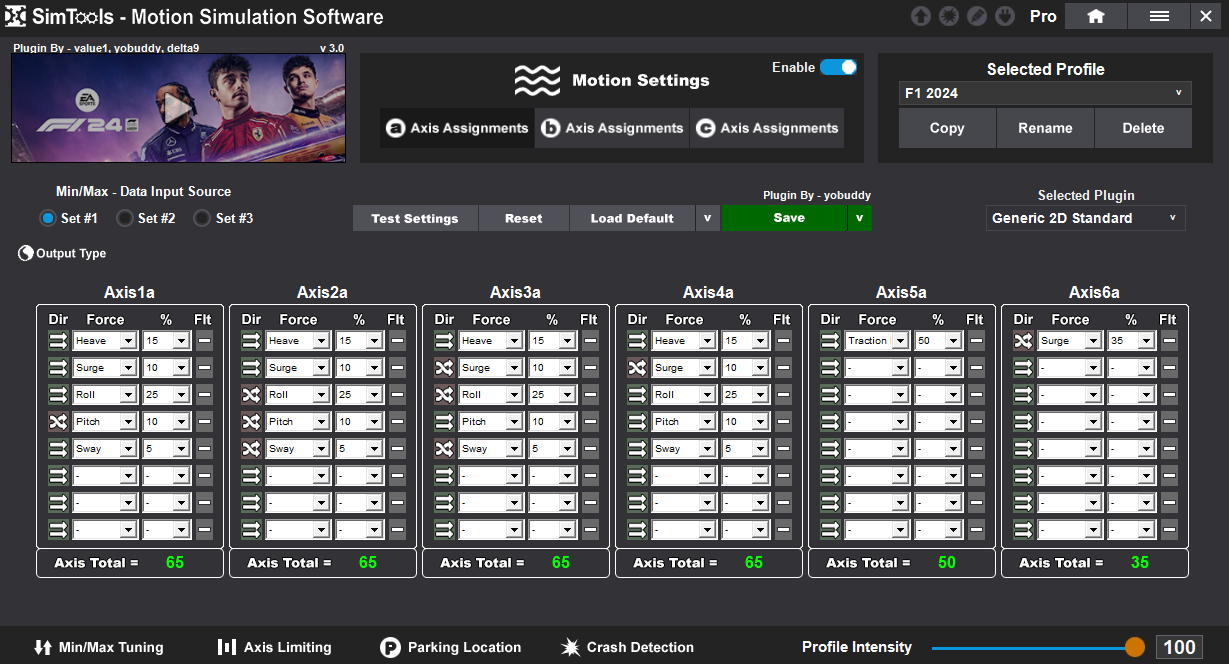This screenshot has width=1229, height=664.
Task: Toggle Axis4a Heave direction arrow
Action: pyautogui.click(x=637, y=341)
